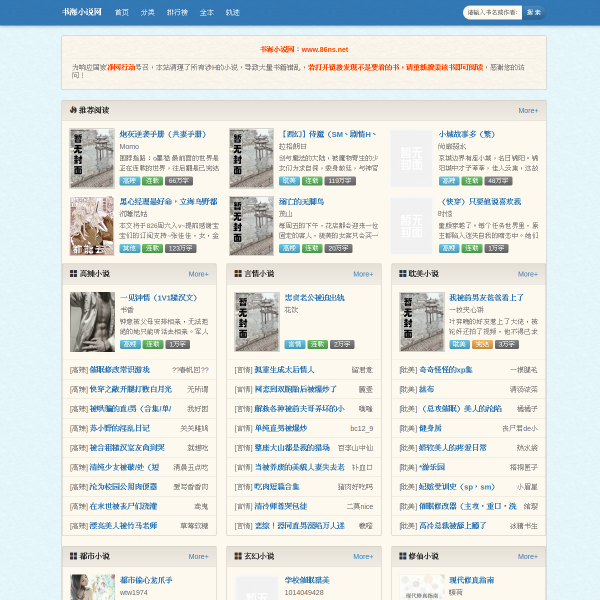
Task: Open More+ in the 玄幻小说 header
Action: (363, 556)
